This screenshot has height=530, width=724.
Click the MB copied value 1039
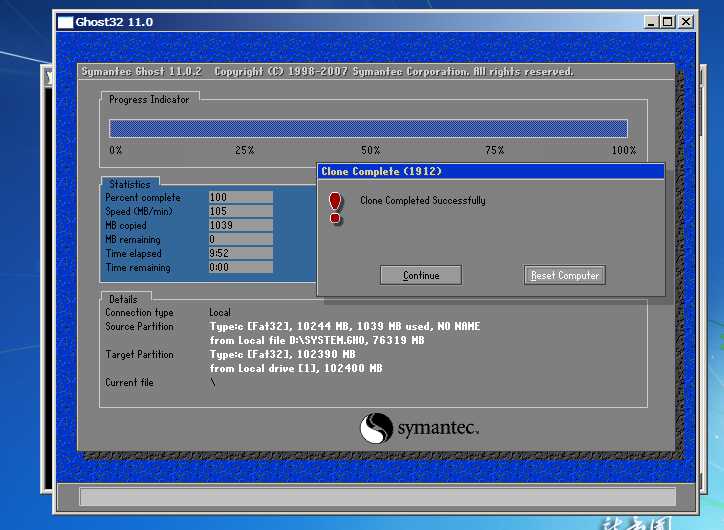[240, 225]
